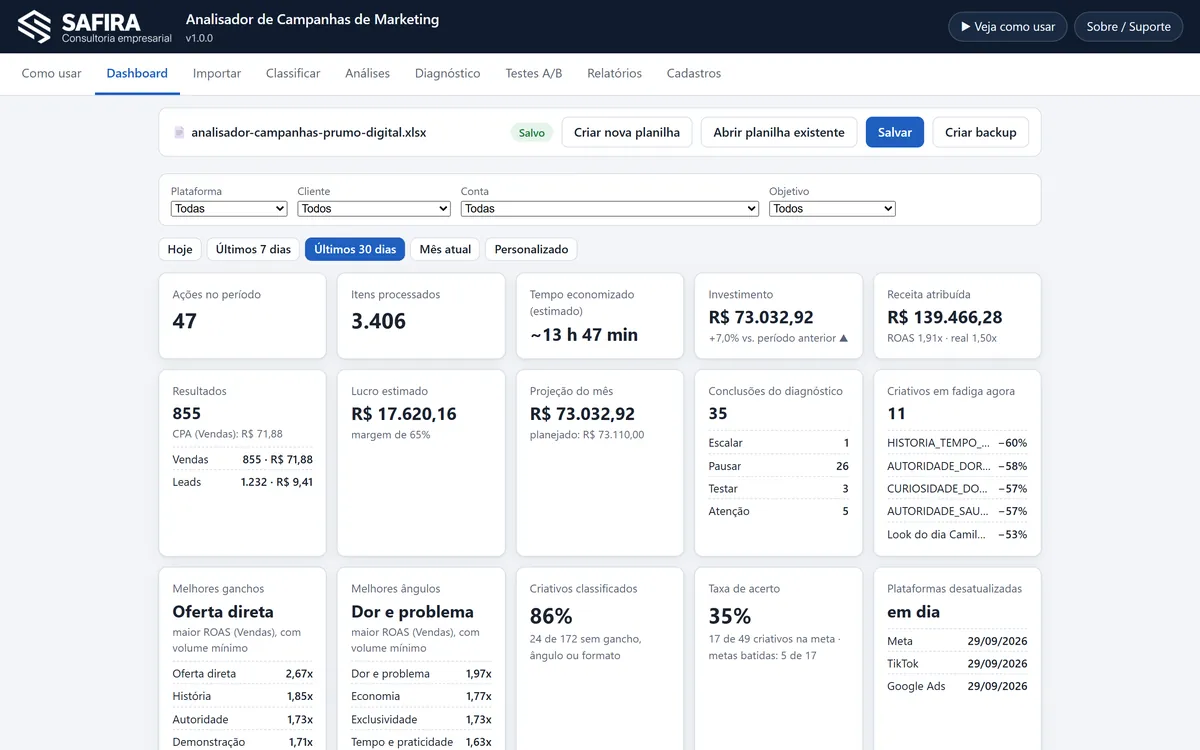This screenshot has width=1200, height=750.
Task: Click Lucro estimado R$ 17.620,16
Action: point(404,414)
